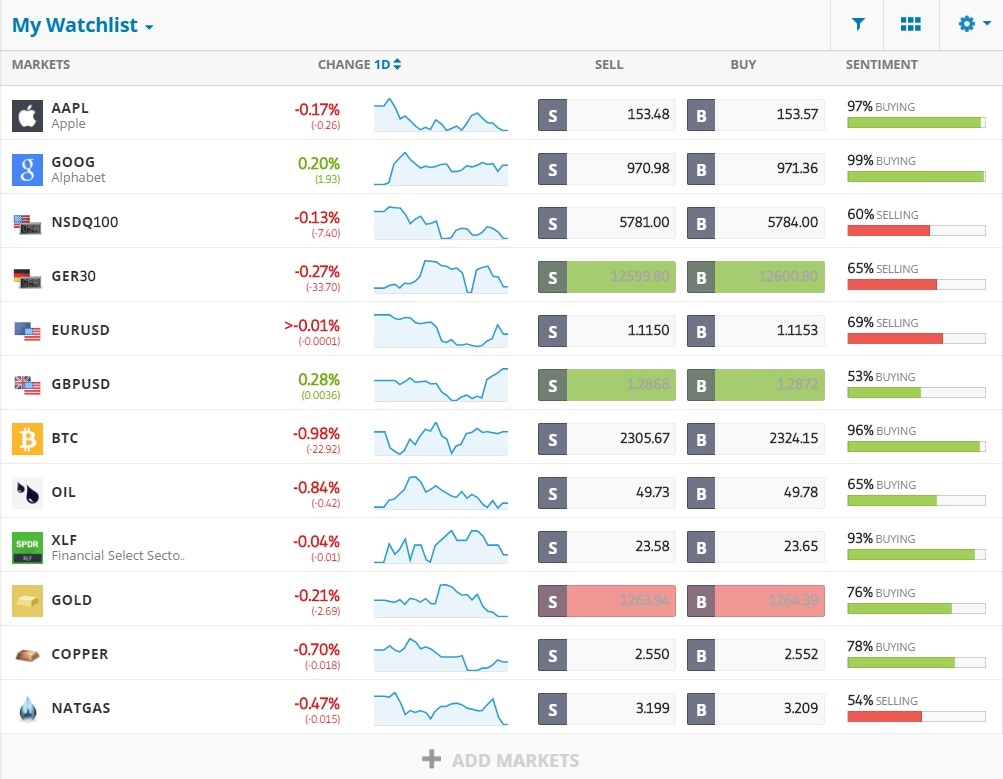Select the MARKETS column header

pos(40,64)
